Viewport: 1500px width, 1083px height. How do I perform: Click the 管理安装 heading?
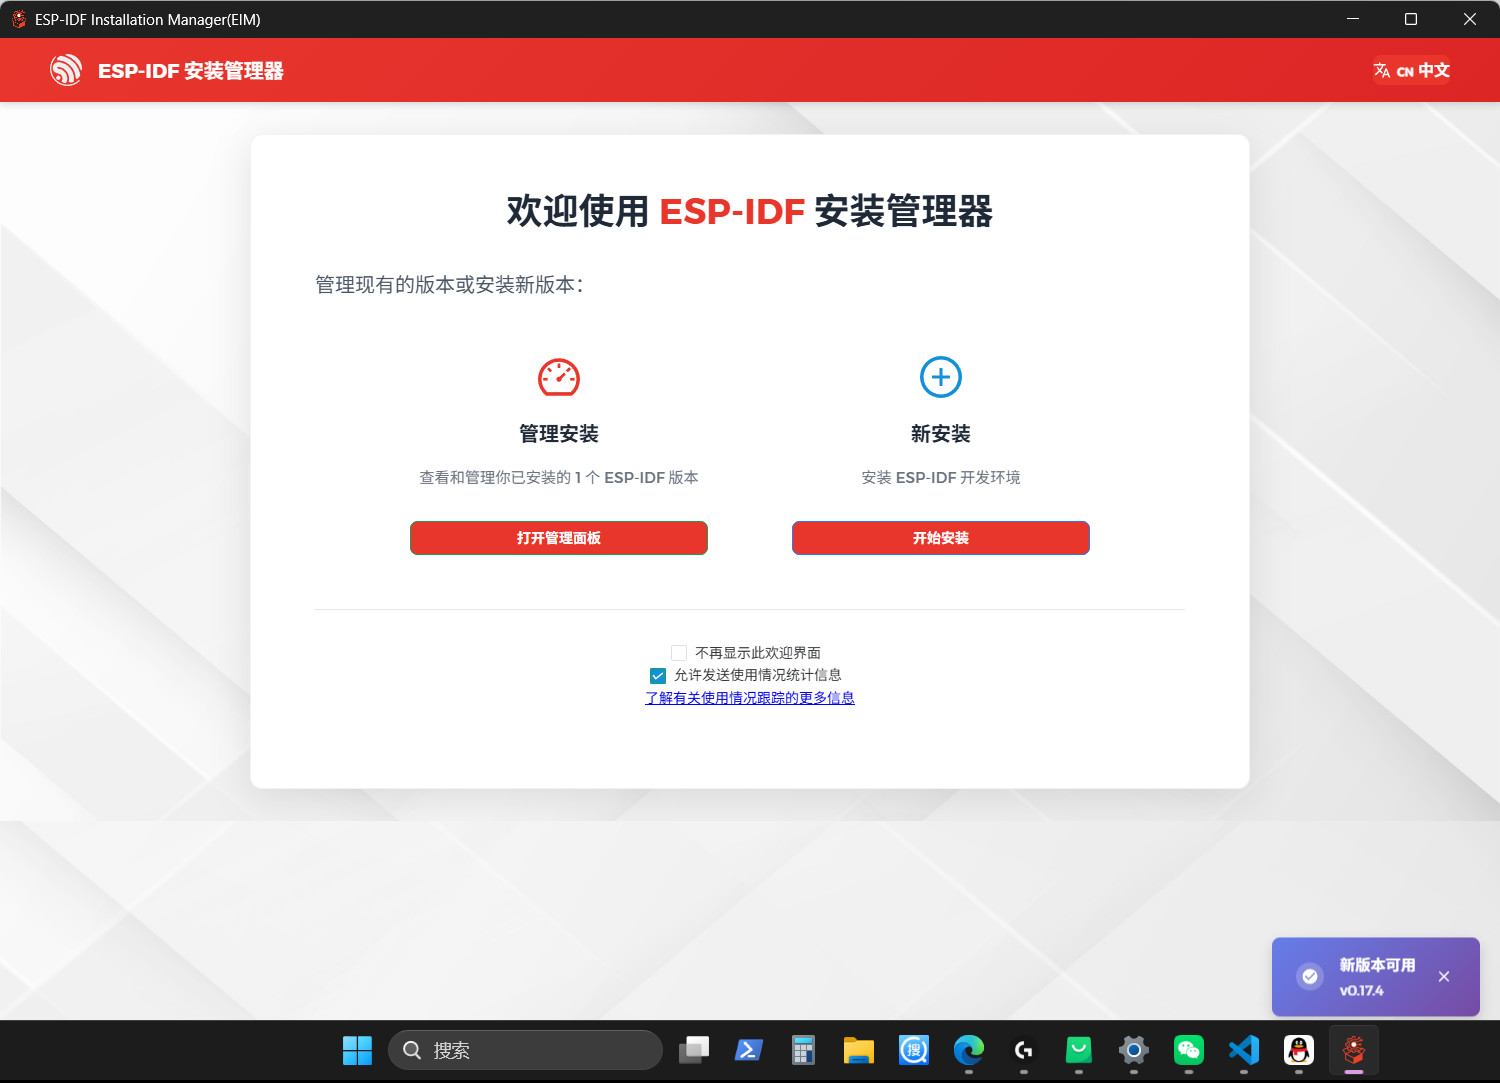click(559, 434)
